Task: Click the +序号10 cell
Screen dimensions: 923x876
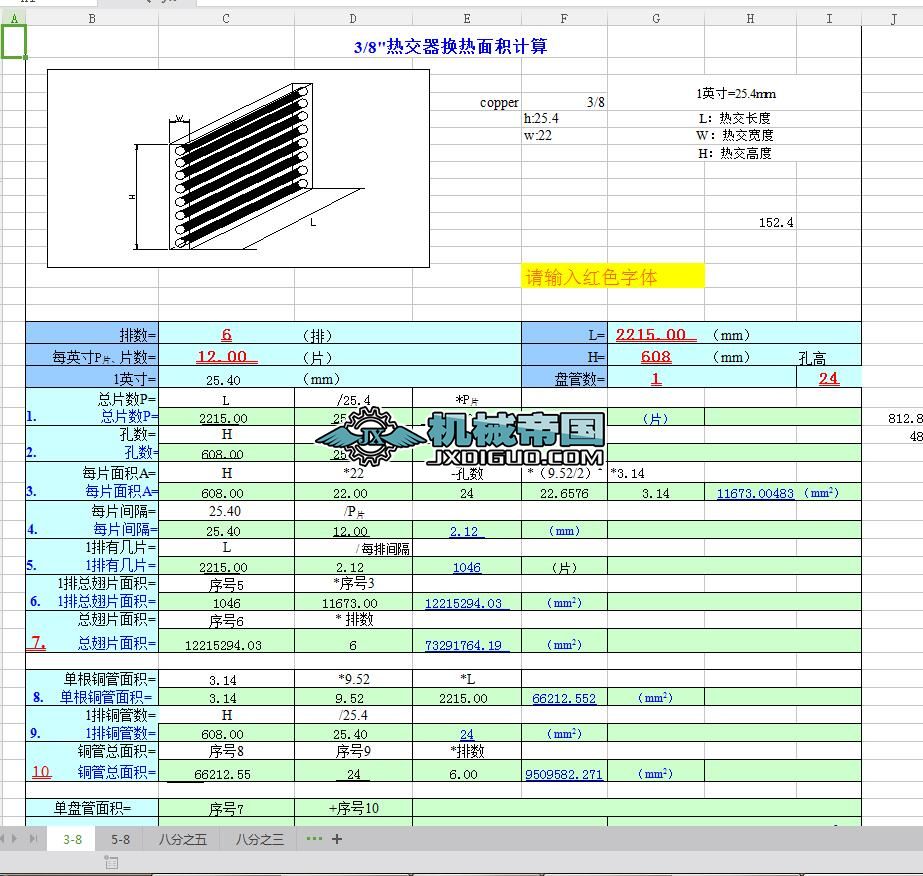Action: pyautogui.click(x=353, y=808)
